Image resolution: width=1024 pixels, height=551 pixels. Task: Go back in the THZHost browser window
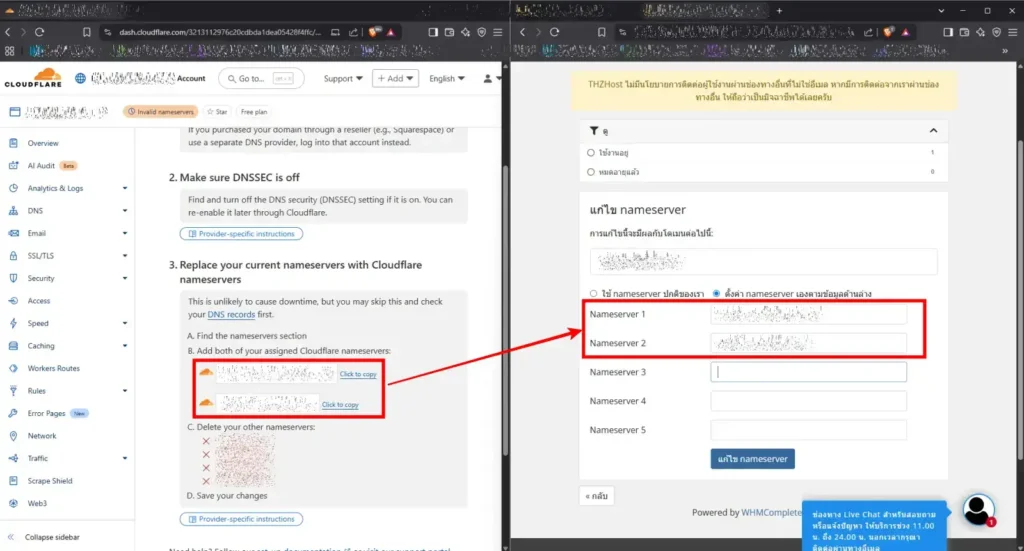click(522, 32)
